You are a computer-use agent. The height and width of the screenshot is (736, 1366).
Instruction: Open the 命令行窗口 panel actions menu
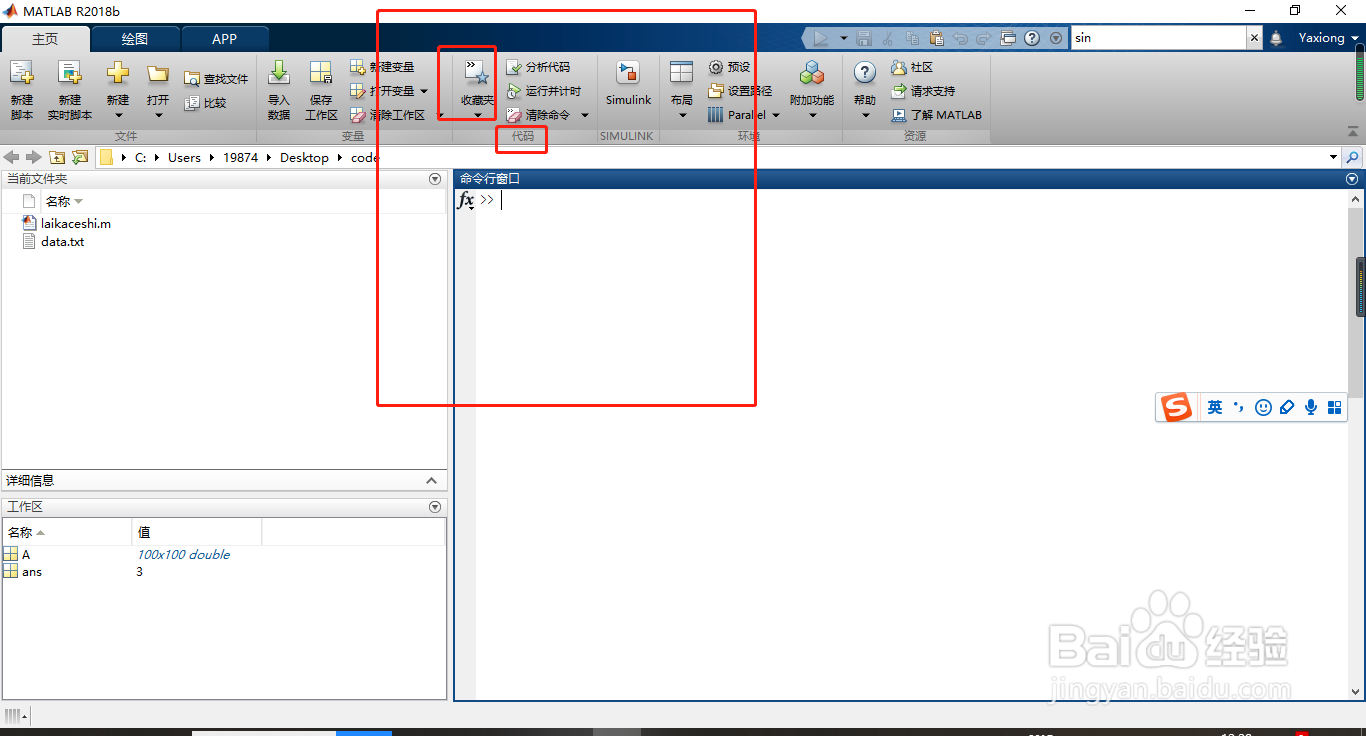tap(1353, 179)
